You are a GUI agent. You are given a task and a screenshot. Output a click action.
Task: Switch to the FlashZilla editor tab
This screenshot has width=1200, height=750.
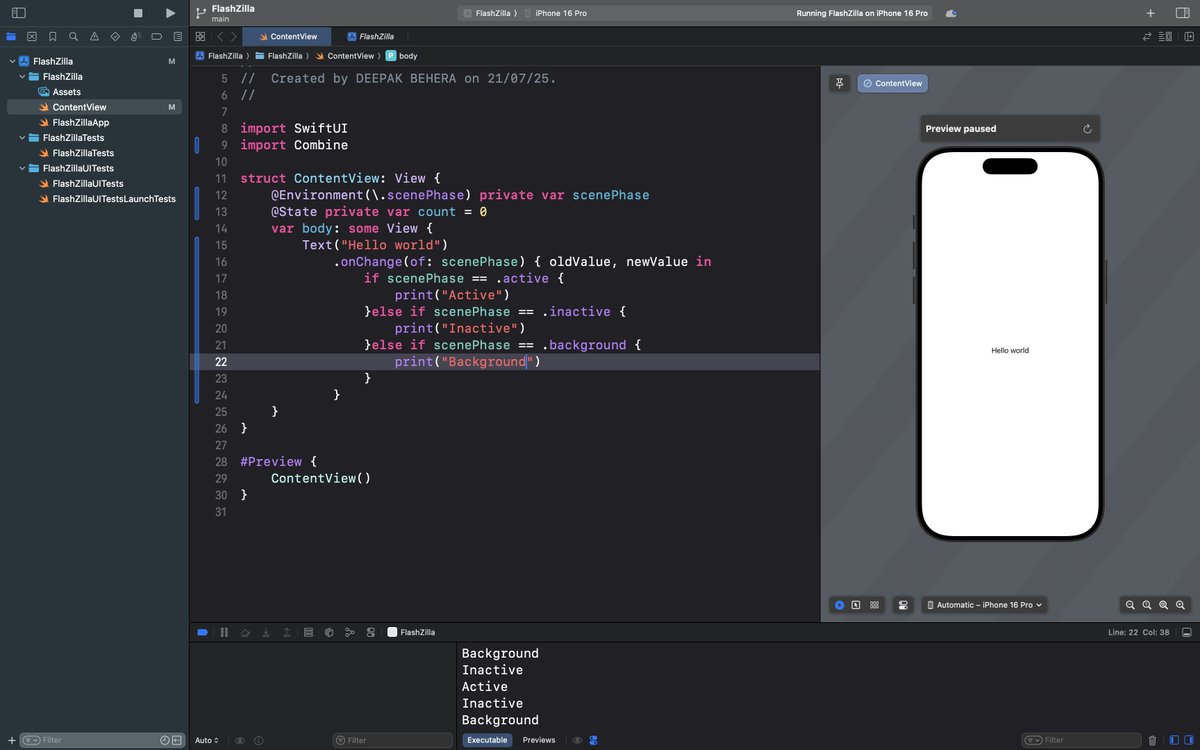click(370, 36)
